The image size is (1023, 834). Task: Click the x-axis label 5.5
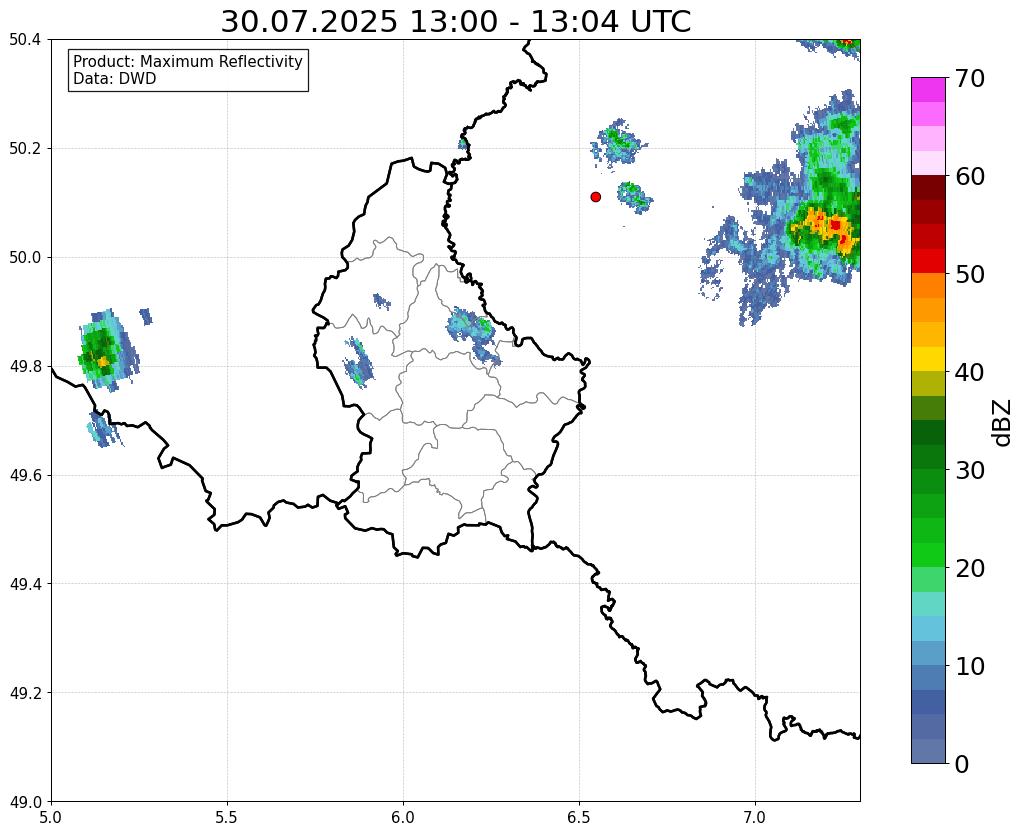click(227, 818)
